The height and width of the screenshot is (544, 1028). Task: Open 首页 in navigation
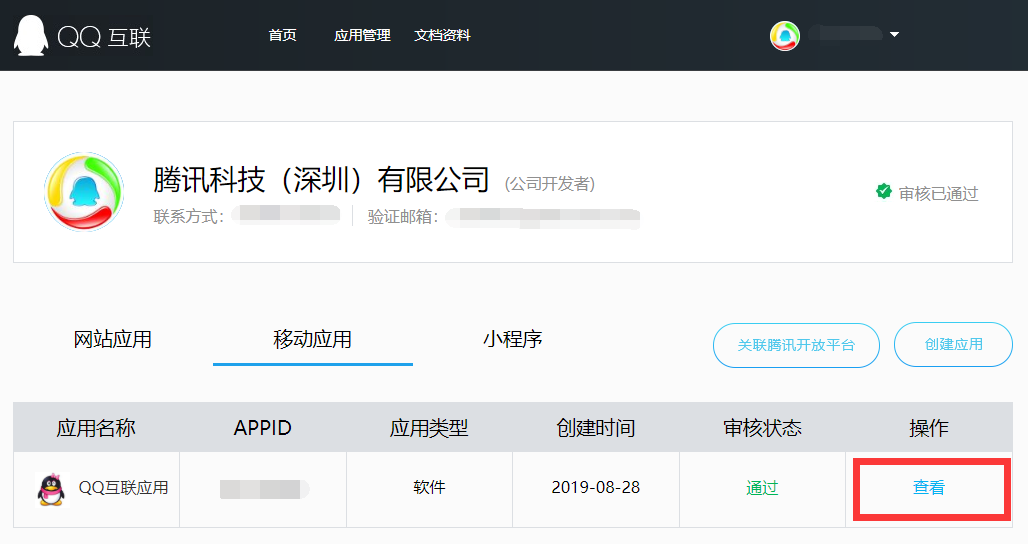[x=283, y=35]
